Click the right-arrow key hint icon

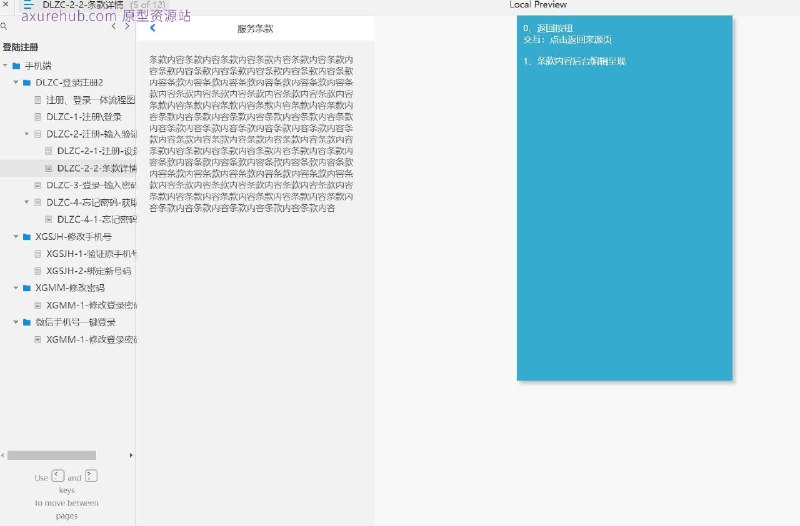click(x=91, y=476)
